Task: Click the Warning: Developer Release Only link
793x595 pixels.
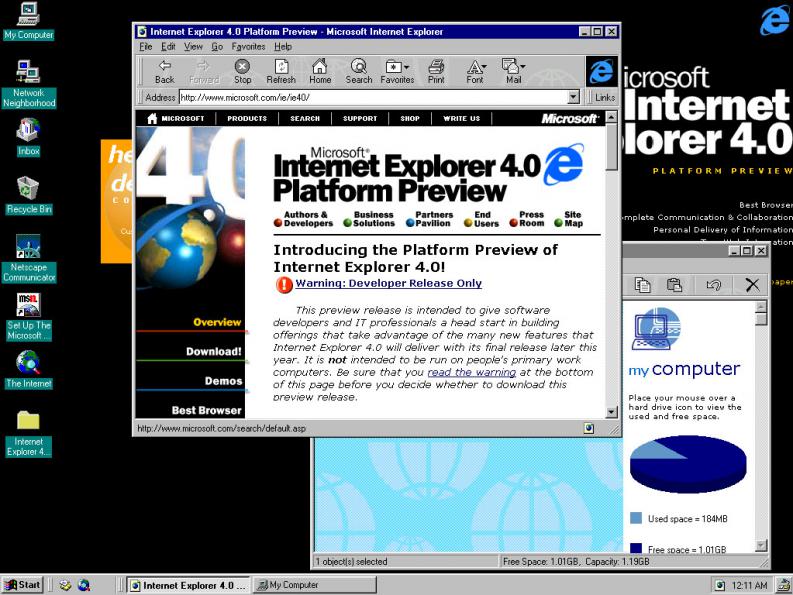Action: [388, 283]
